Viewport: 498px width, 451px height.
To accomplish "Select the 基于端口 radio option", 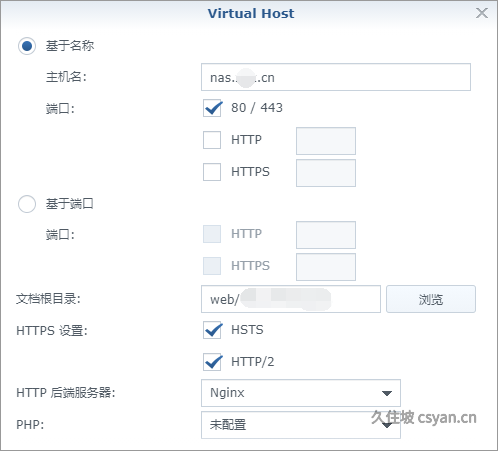I will (27, 204).
